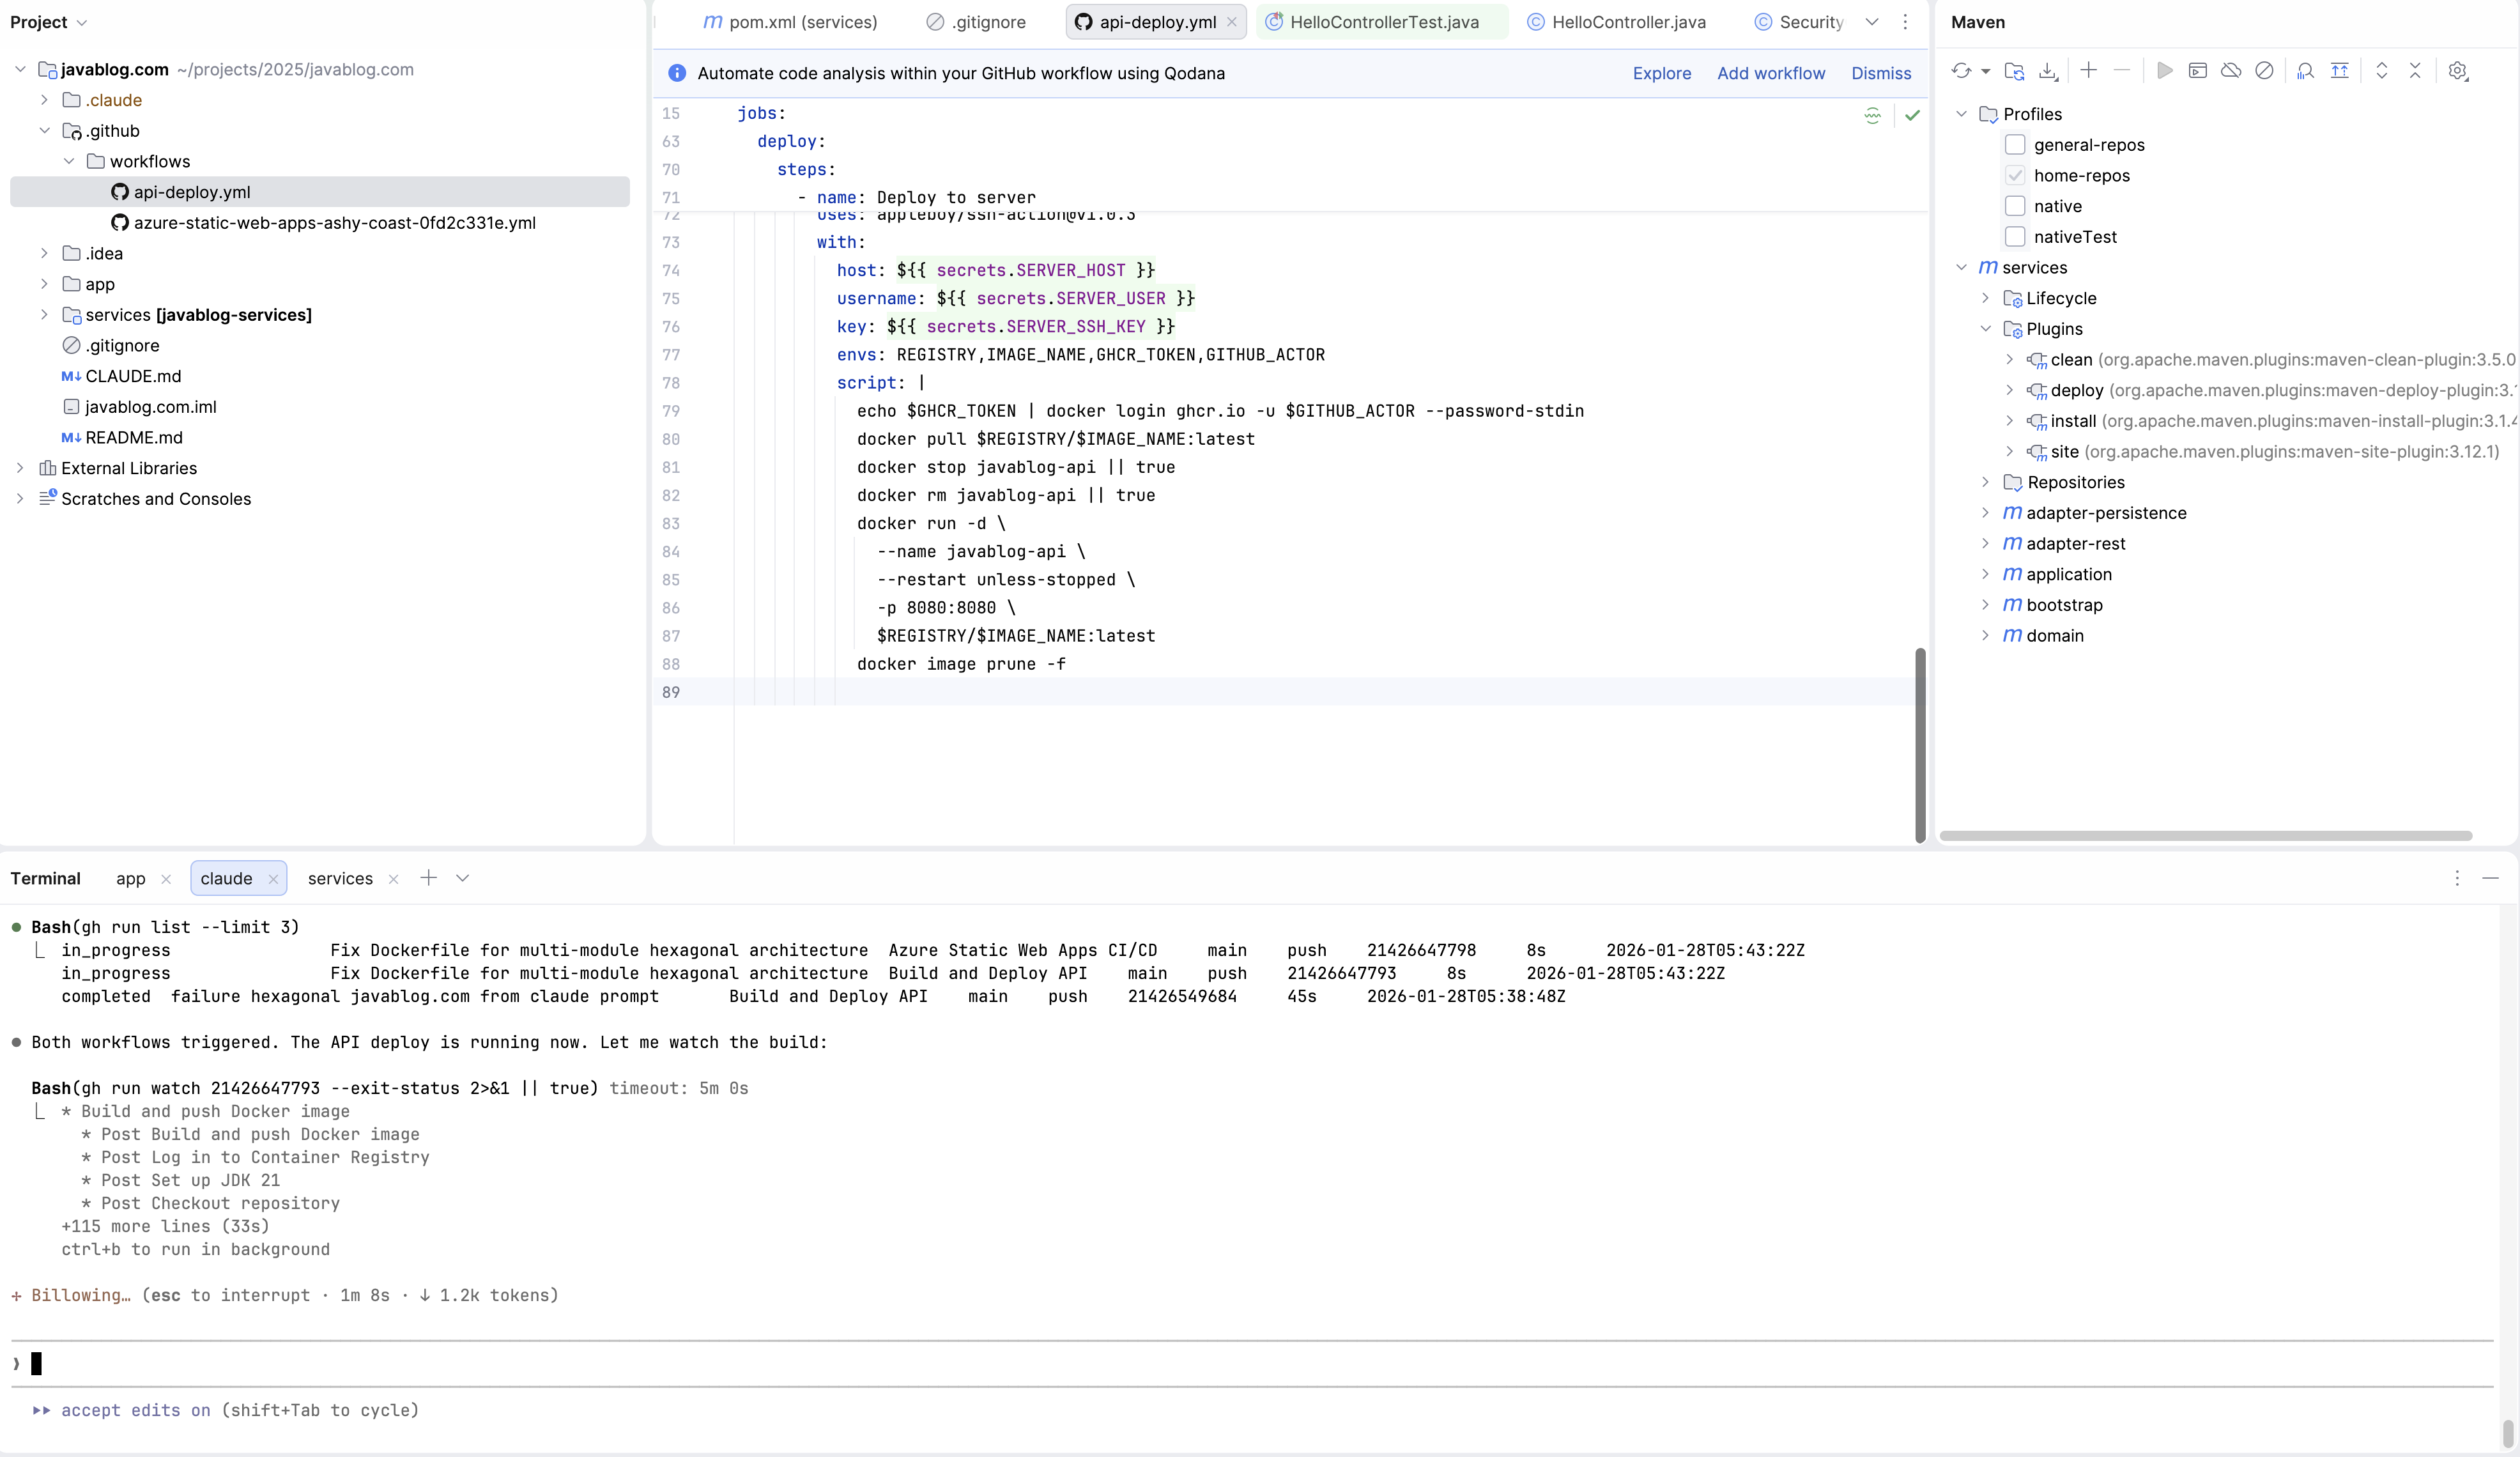Select the services terminal tab
This screenshot has height=1457, width=2520.
pyautogui.click(x=339, y=878)
